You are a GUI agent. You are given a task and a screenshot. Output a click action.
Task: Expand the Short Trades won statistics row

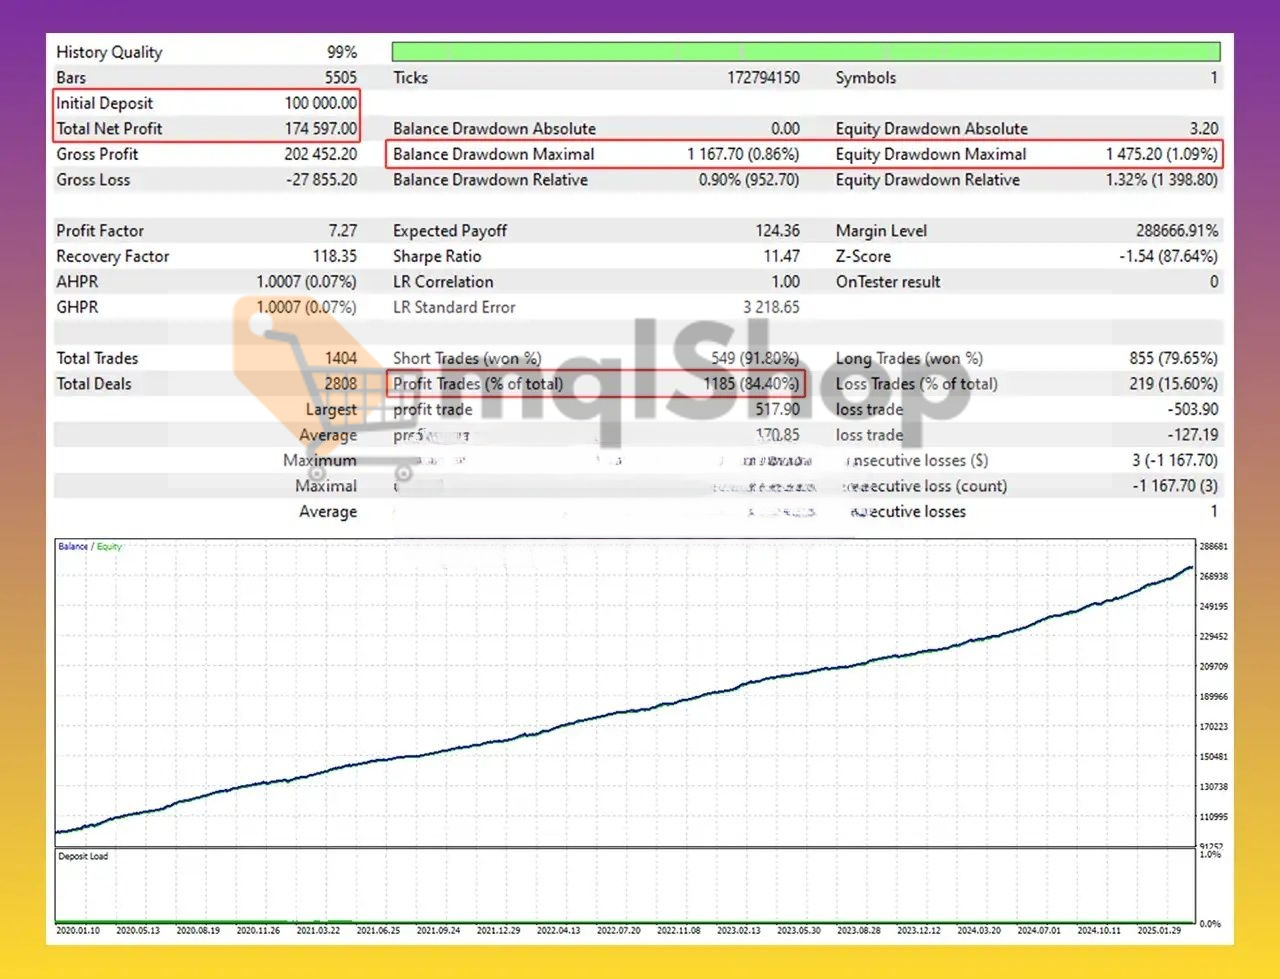tap(467, 358)
